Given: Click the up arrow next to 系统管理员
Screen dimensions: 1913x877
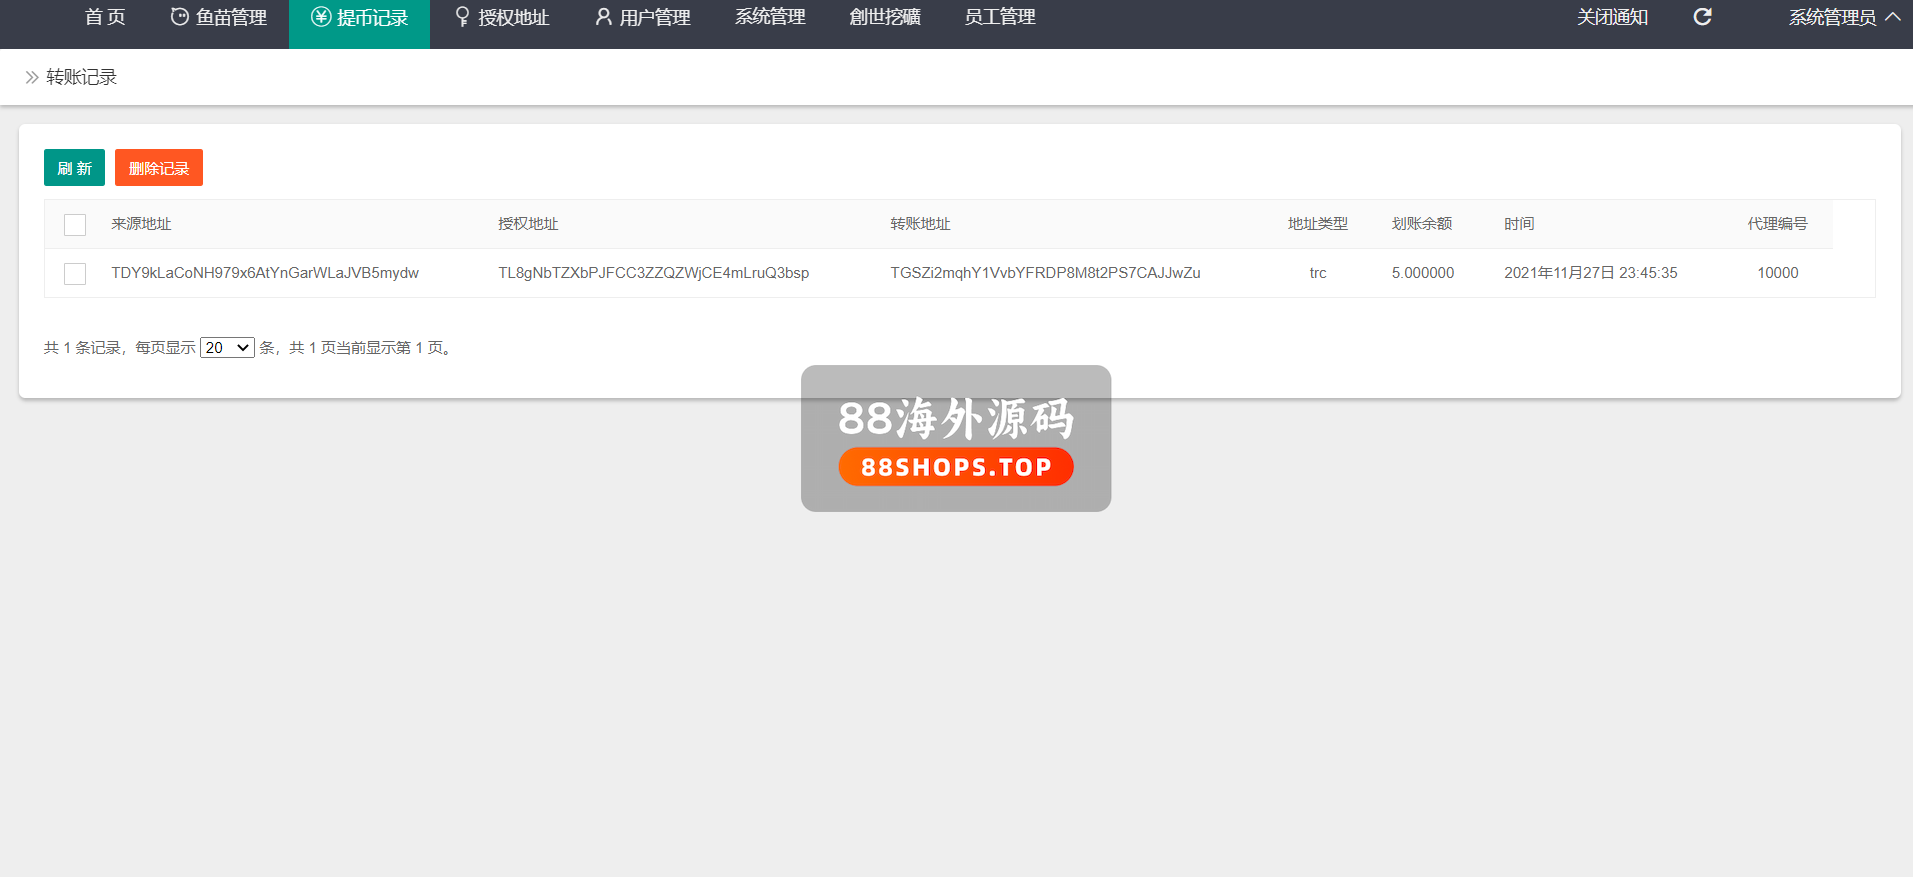Looking at the screenshot, I should pyautogui.click(x=1893, y=17).
